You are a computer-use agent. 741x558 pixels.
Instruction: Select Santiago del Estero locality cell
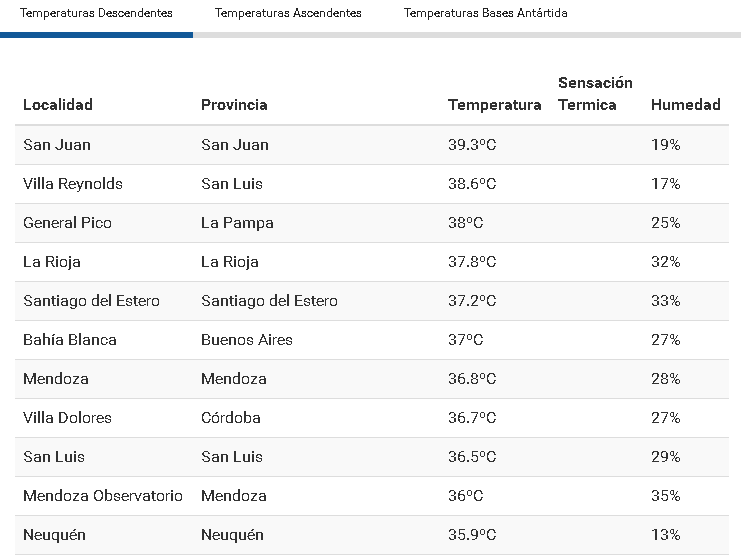[x=91, y=301]
